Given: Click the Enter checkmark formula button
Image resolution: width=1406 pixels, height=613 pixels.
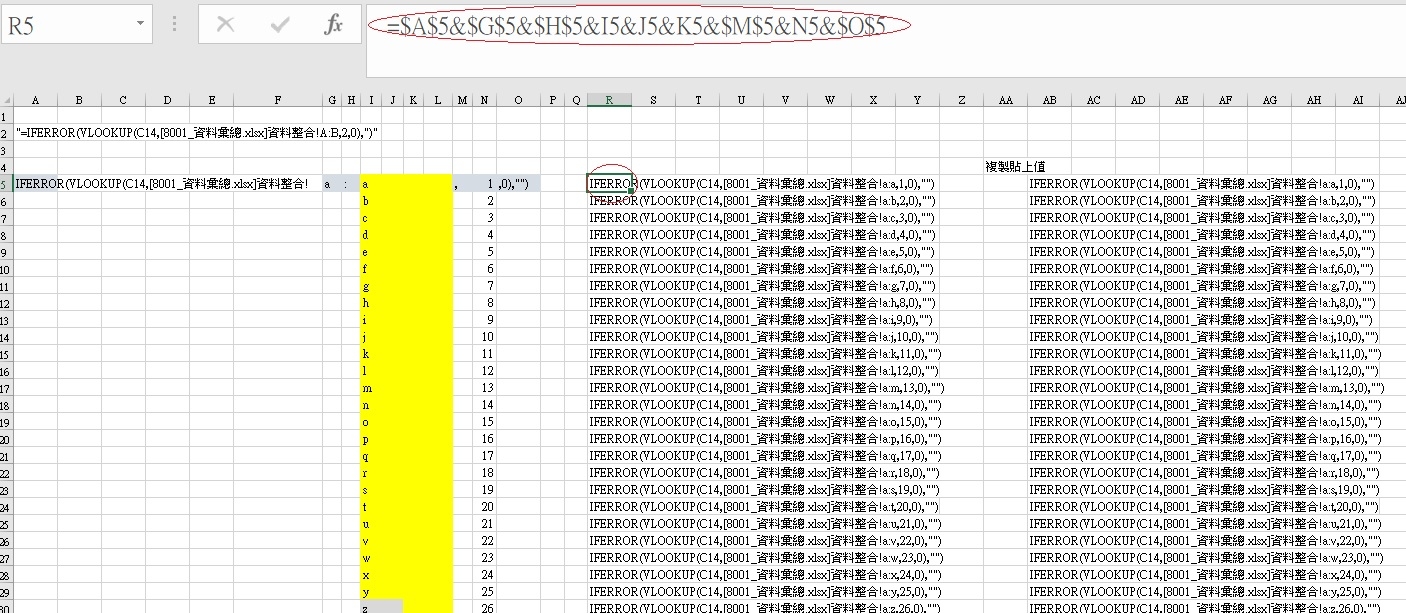Looking at the screenshot, I should pyautogui.click(x=280, y=25).
